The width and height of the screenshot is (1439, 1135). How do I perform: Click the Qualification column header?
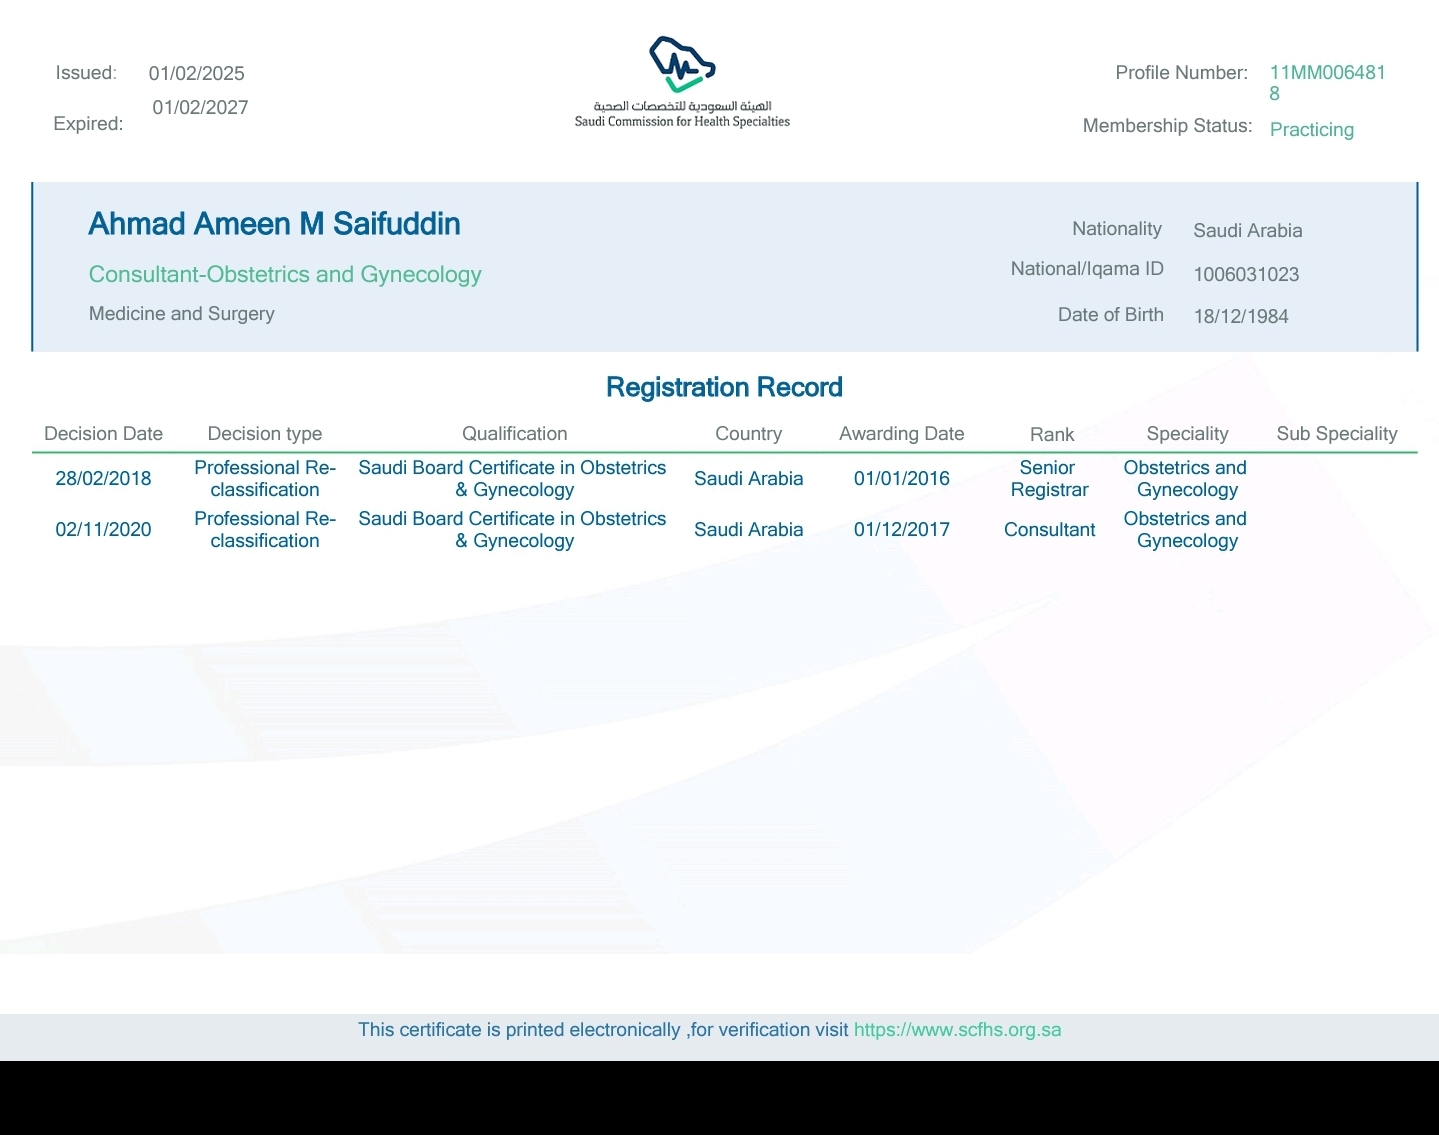(x=514, y=434)
